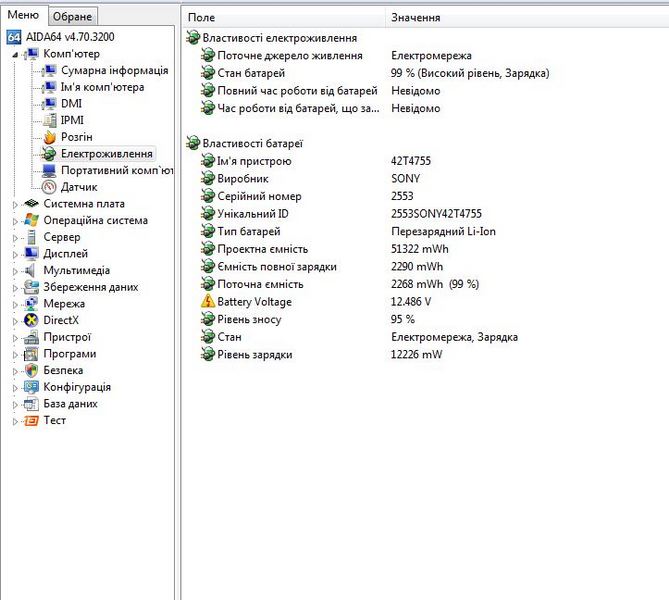Click the flame icon next to Розгін

click(49, 137)
